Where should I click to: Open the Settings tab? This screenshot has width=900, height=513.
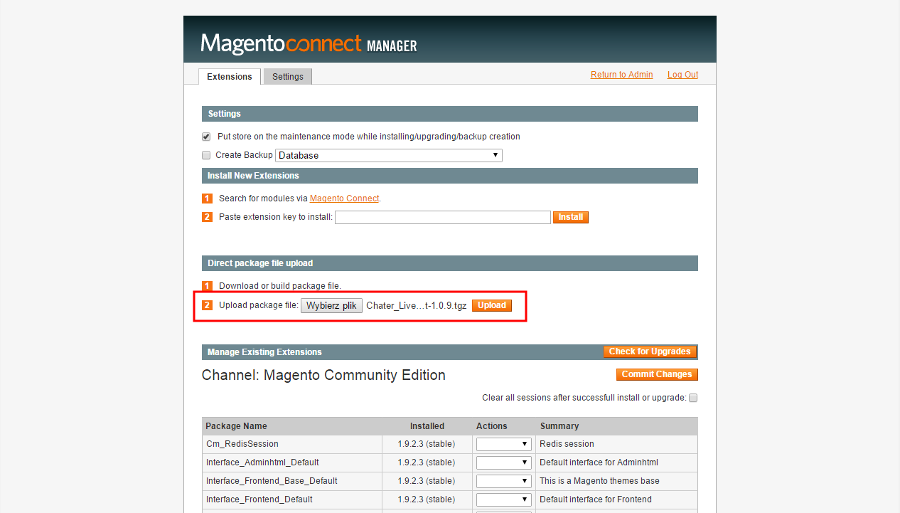click(x=288, y=76)
